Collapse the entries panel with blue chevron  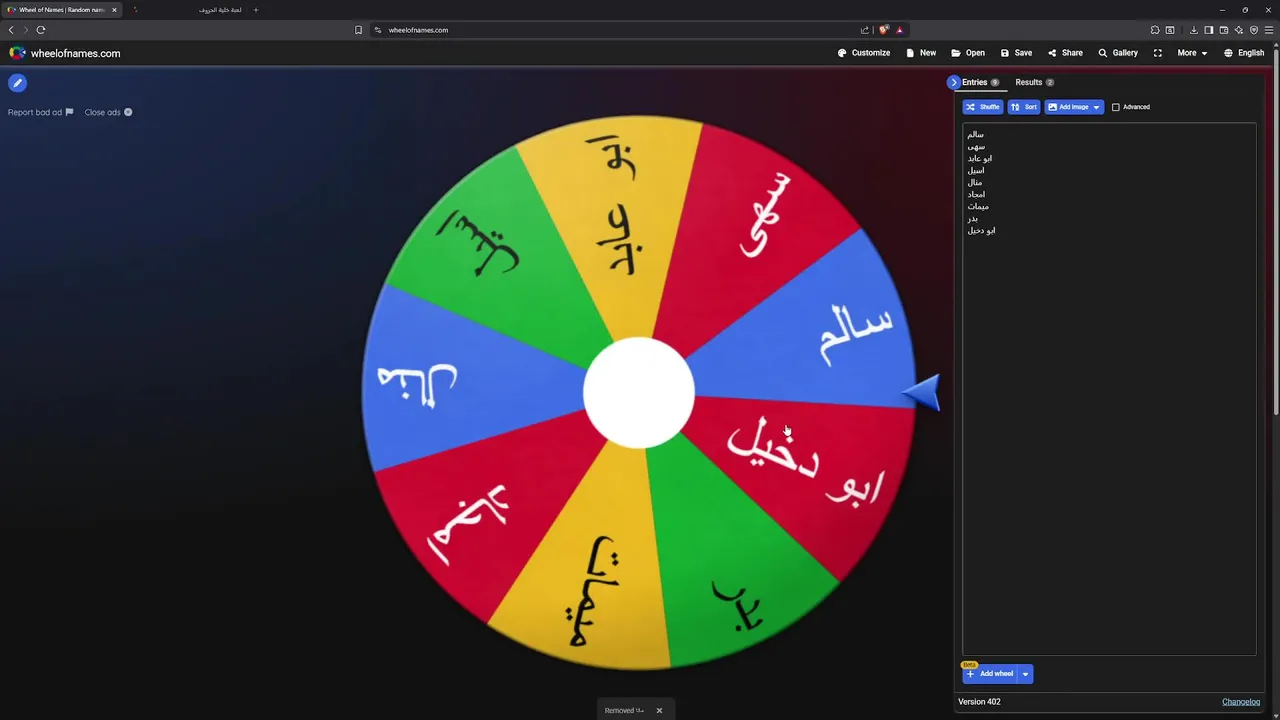click(954, 82)
